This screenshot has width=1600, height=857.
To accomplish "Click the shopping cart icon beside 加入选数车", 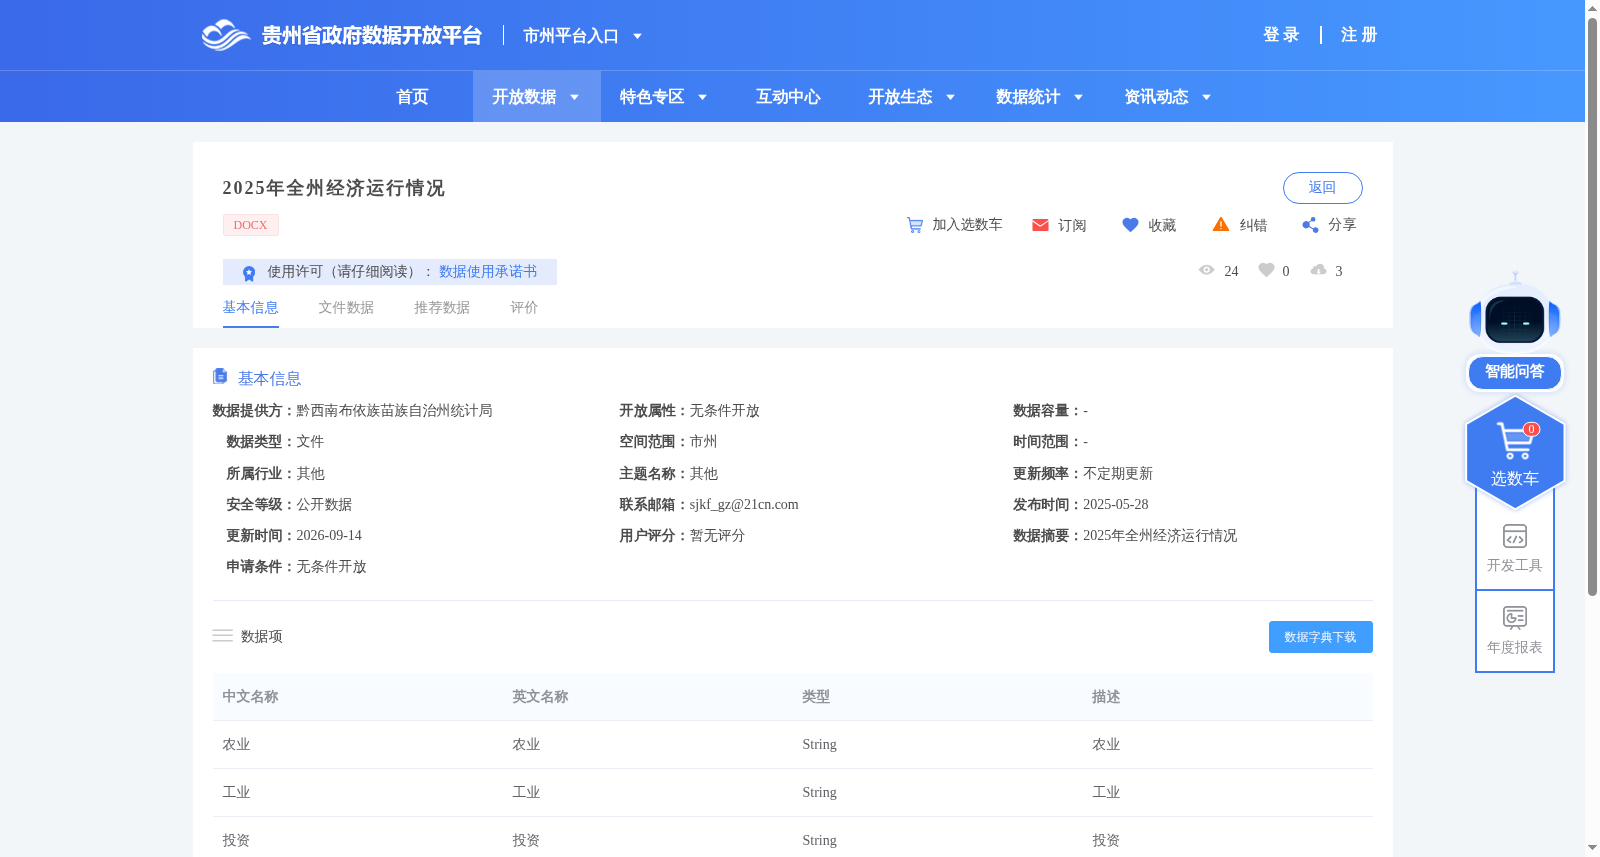I will (x=914, y=225).
